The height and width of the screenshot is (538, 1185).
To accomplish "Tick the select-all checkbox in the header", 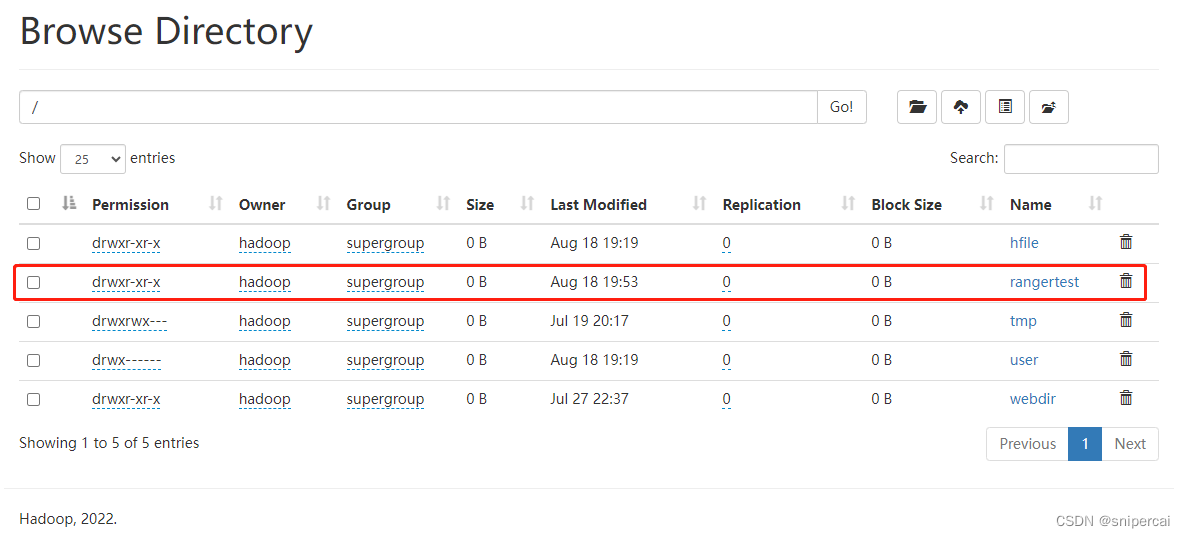I will 33,203.
